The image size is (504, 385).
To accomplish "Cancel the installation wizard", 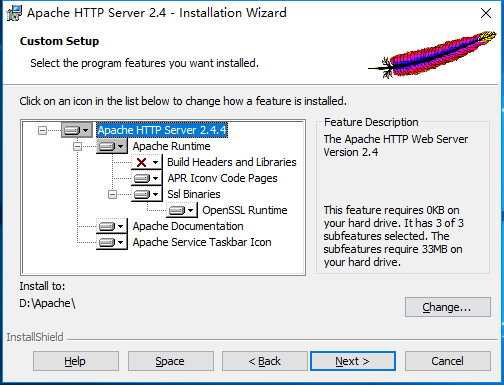I will 448,361.
